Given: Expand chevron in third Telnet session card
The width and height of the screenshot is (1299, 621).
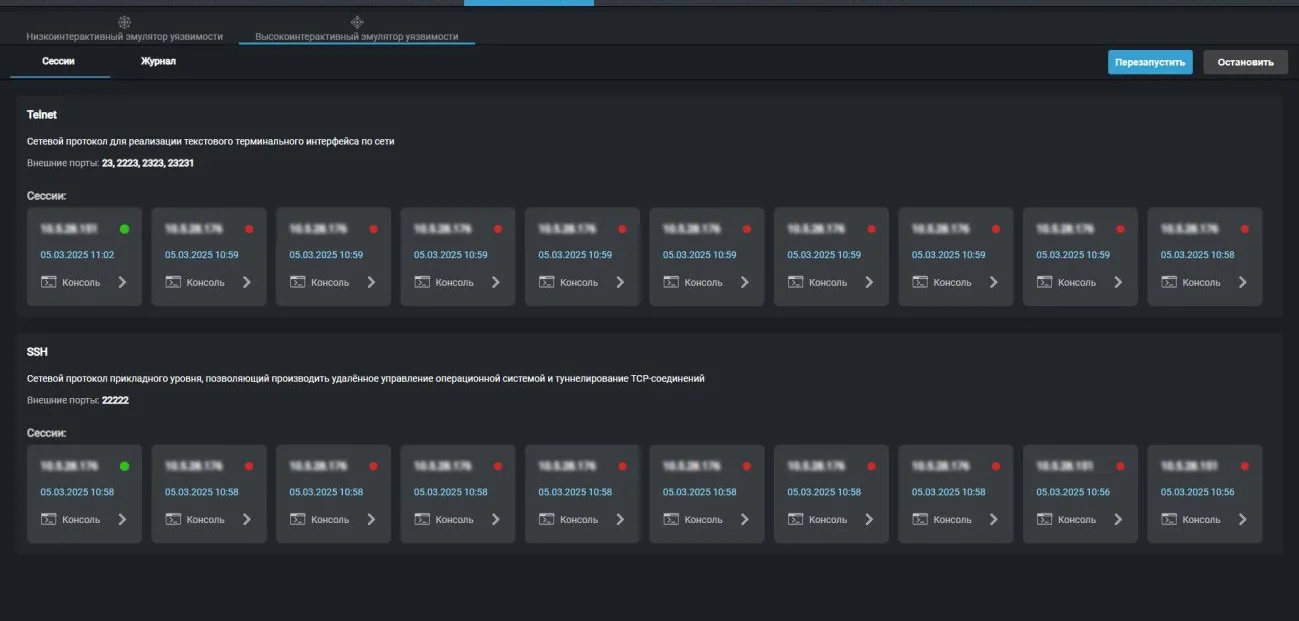Looking at the screenshot, I should (x=371, y=282).
